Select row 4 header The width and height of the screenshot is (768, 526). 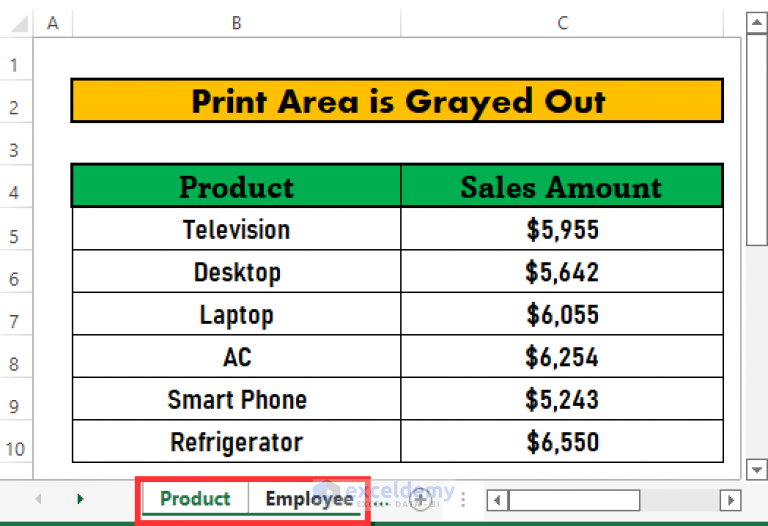tap(16, 187)
